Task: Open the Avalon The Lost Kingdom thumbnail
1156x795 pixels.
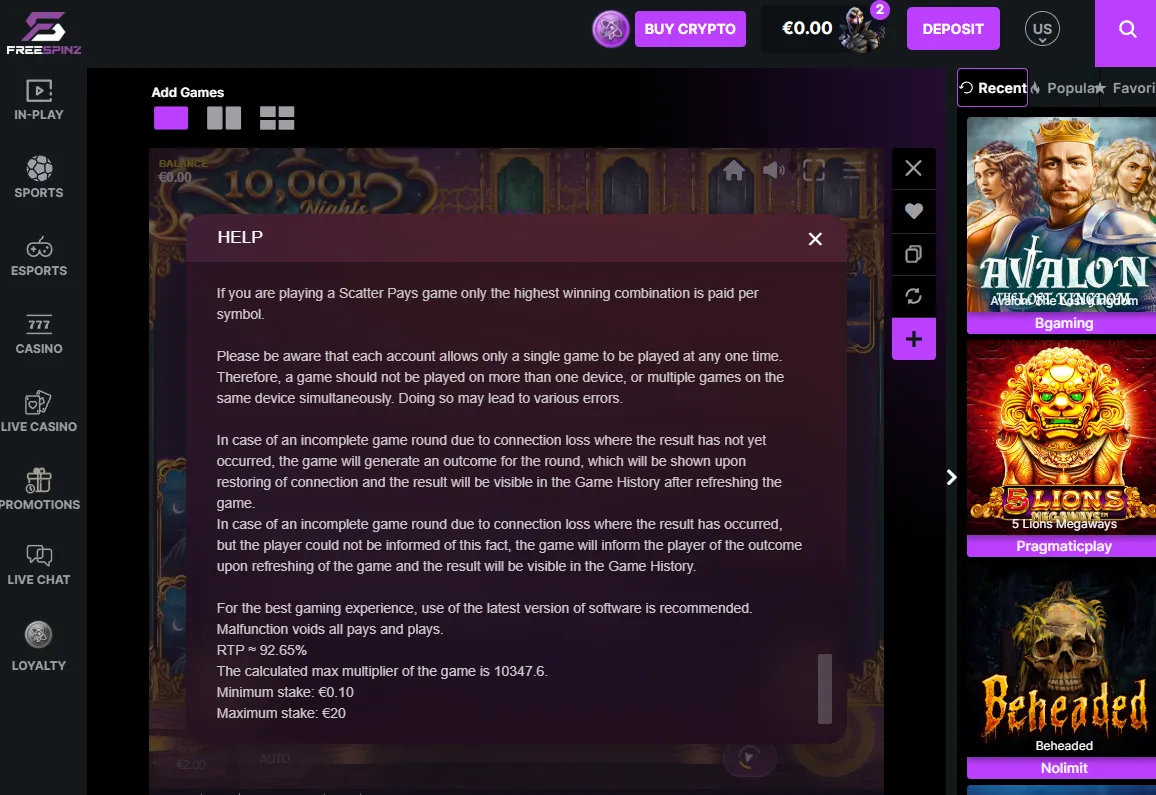Action: pos(1063,214)
